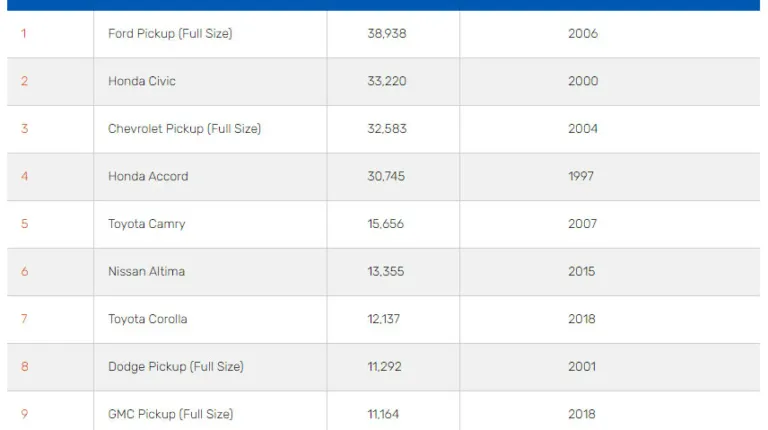
Task: Click the 15,656 value
Action: [386, 224]
